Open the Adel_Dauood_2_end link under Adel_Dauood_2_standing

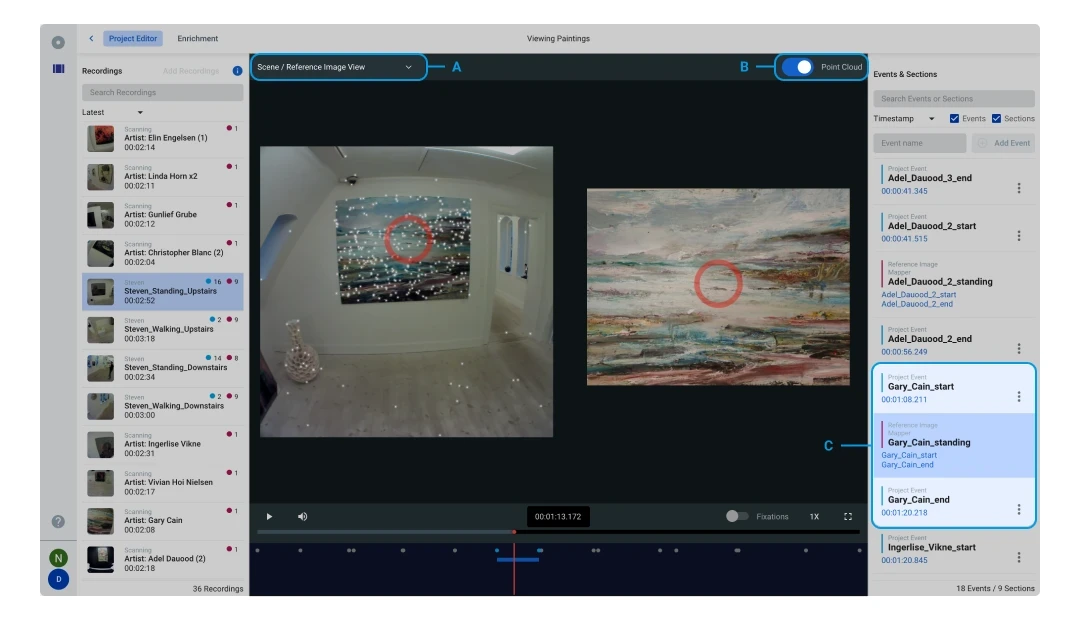click(917, 304)
